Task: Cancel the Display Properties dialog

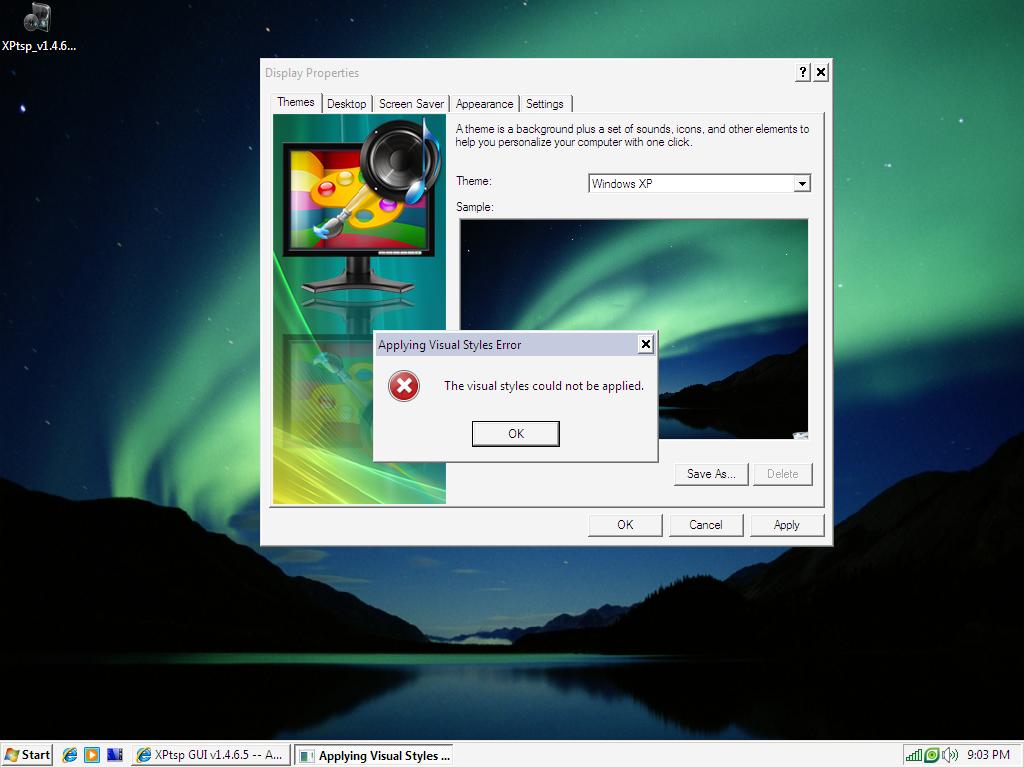Action: pos(706,525)
